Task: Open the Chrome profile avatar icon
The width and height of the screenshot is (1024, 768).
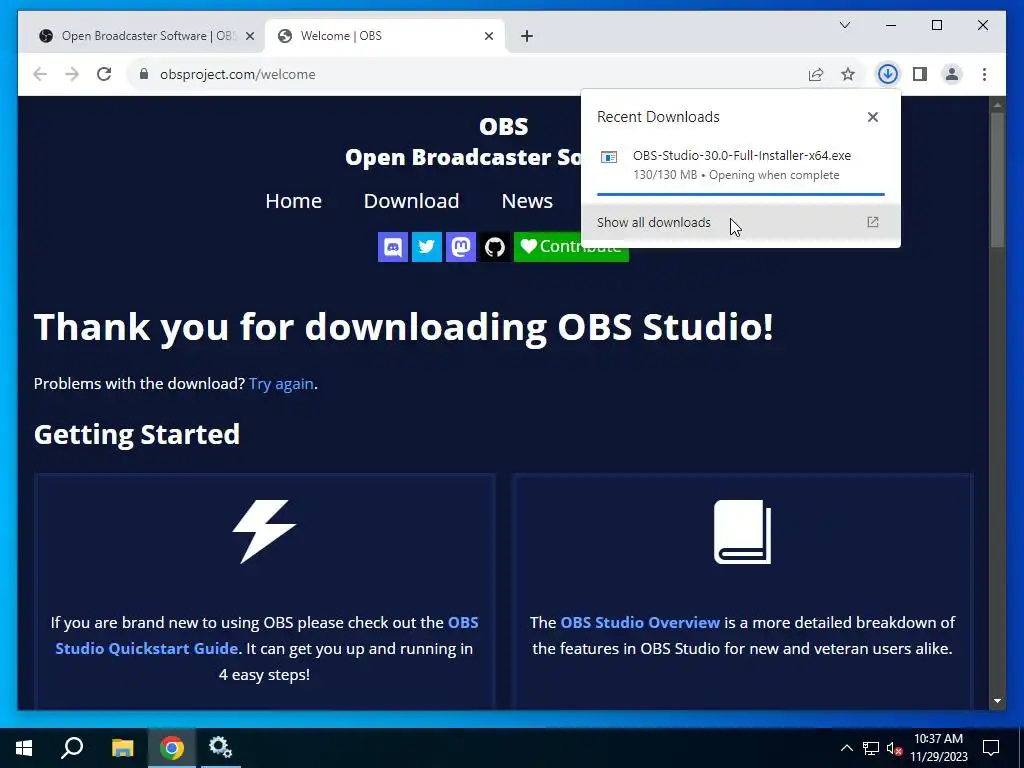Action: coord(952,74)
